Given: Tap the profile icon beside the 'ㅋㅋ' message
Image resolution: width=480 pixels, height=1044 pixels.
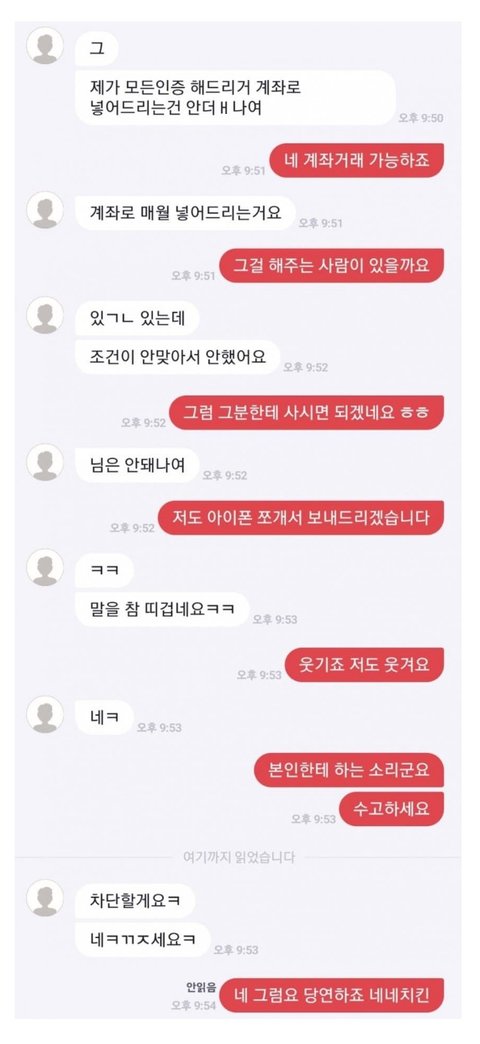Looking at the screenshot, I should pos(45,567).
